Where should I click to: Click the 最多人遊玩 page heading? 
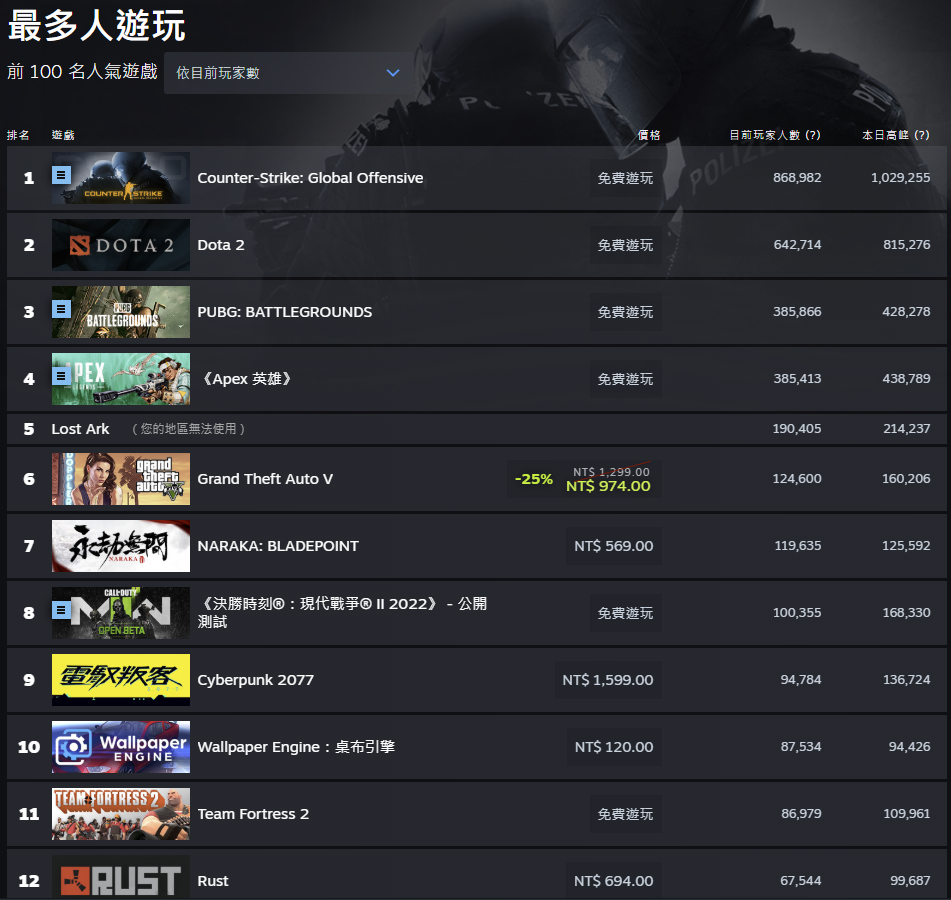coord(96,25)
